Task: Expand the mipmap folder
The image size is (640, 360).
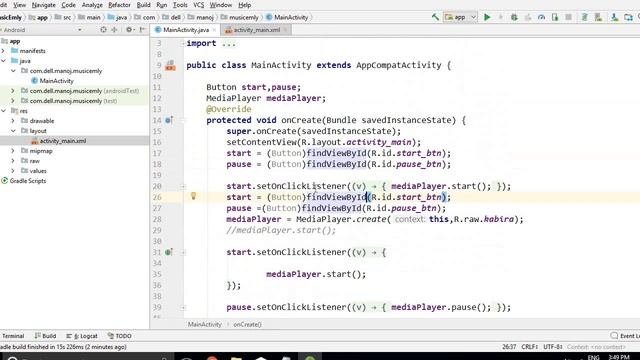Action: pyautogui.click(x=13, y=151)
